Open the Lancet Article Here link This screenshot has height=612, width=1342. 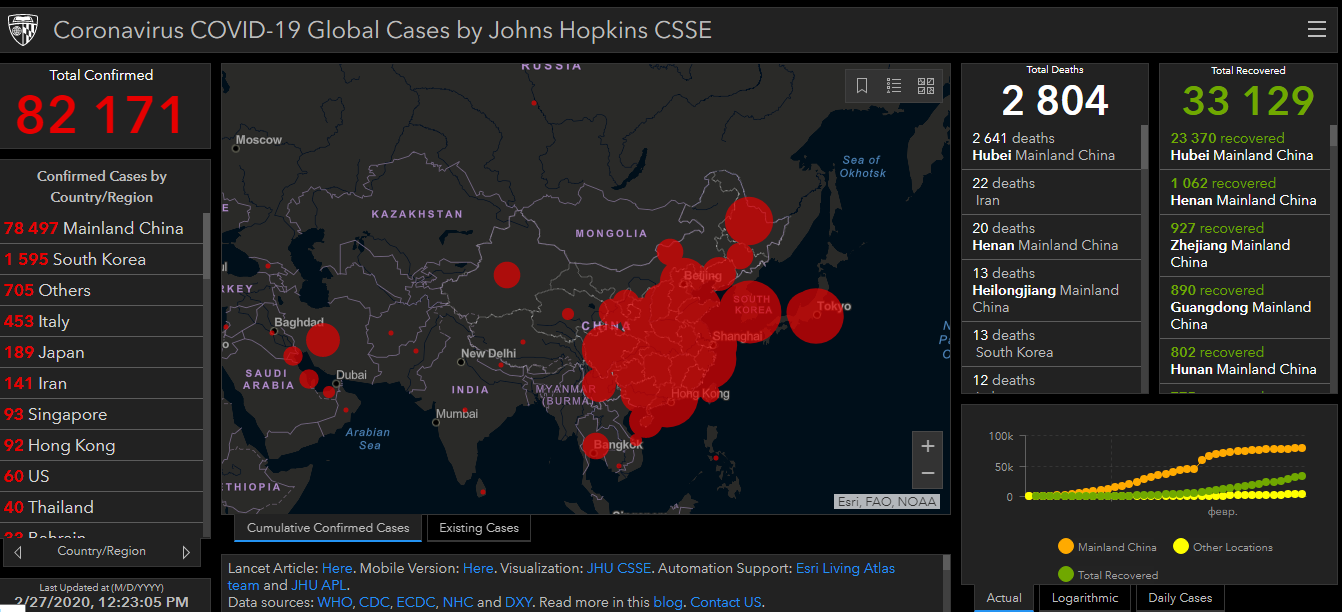[337, 568]
